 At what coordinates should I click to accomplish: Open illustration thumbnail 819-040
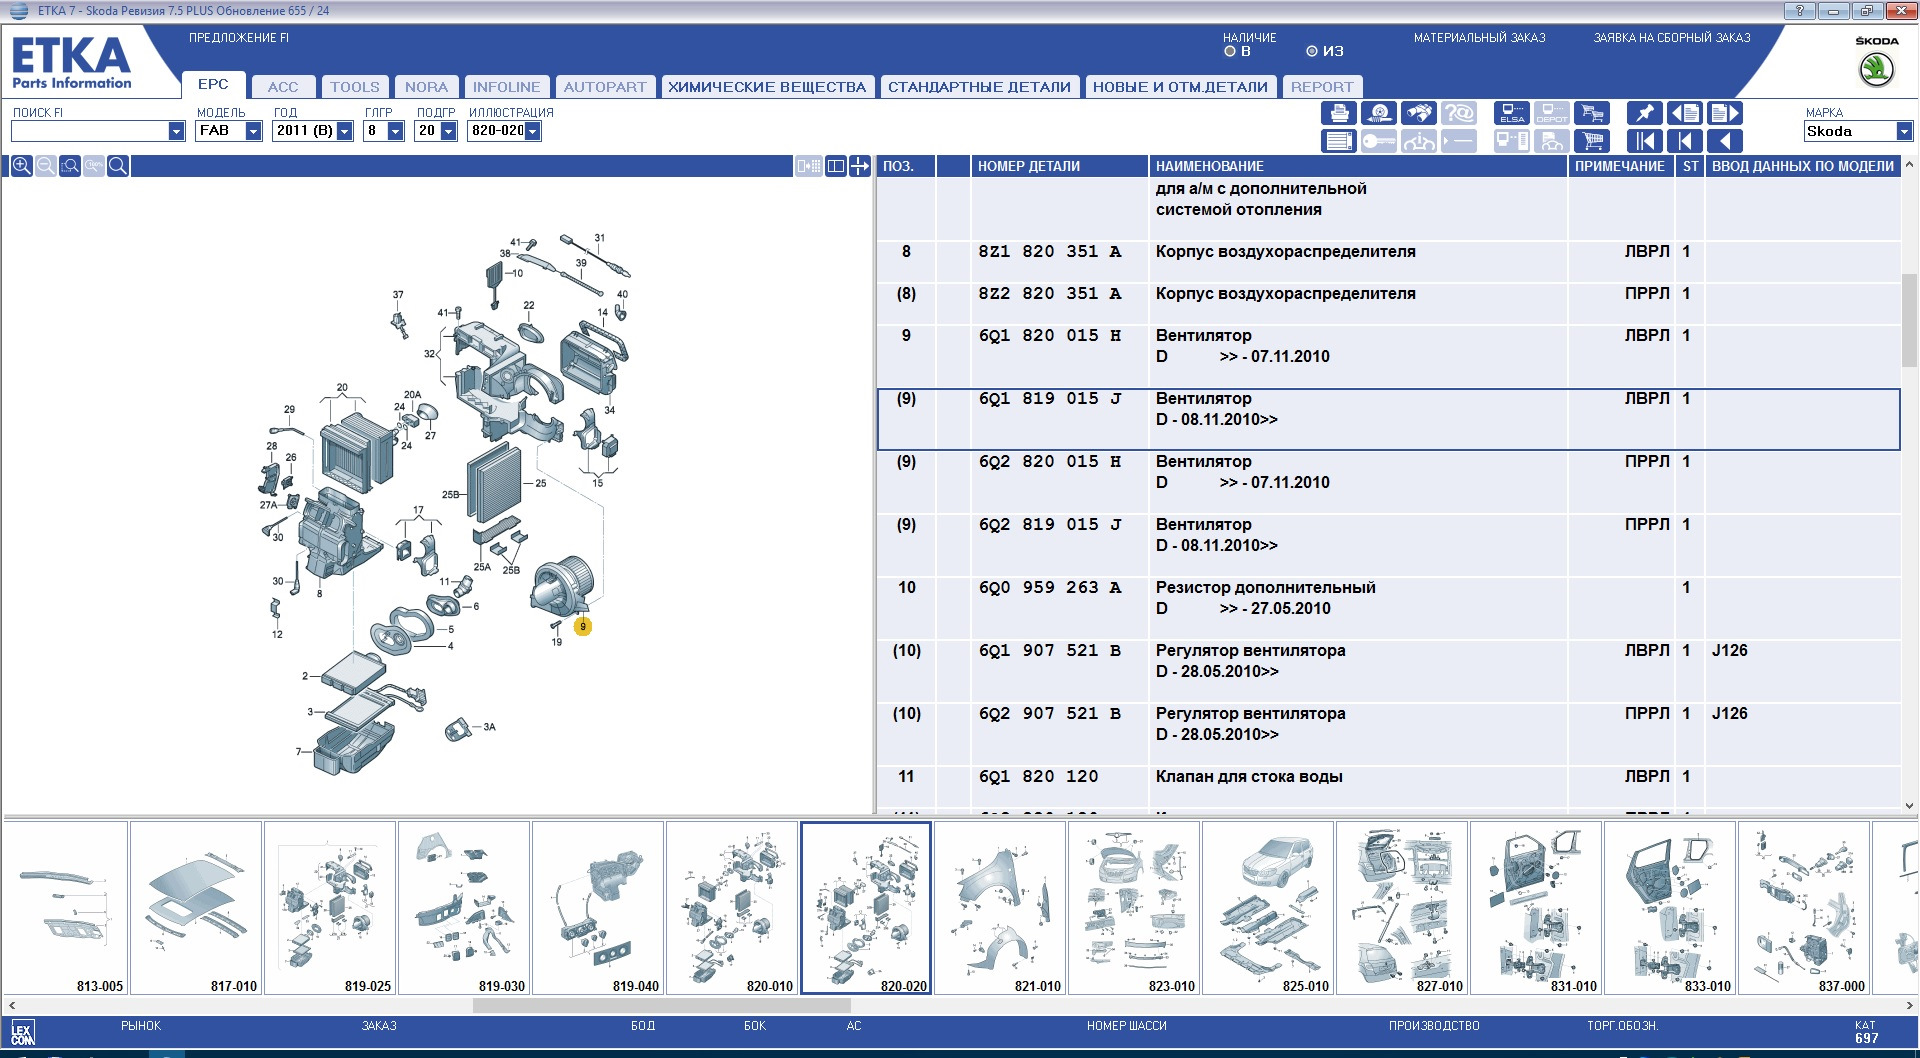[598, 908]
